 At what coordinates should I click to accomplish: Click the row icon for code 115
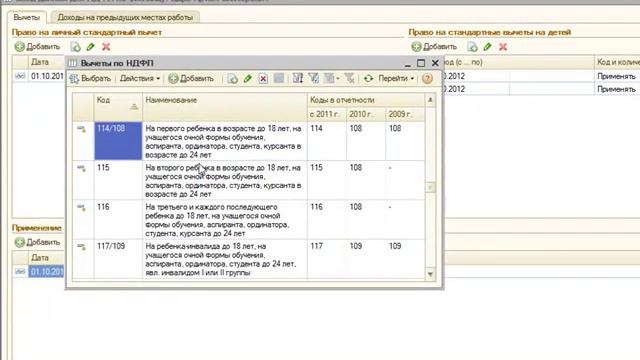[x=82, y=168]
